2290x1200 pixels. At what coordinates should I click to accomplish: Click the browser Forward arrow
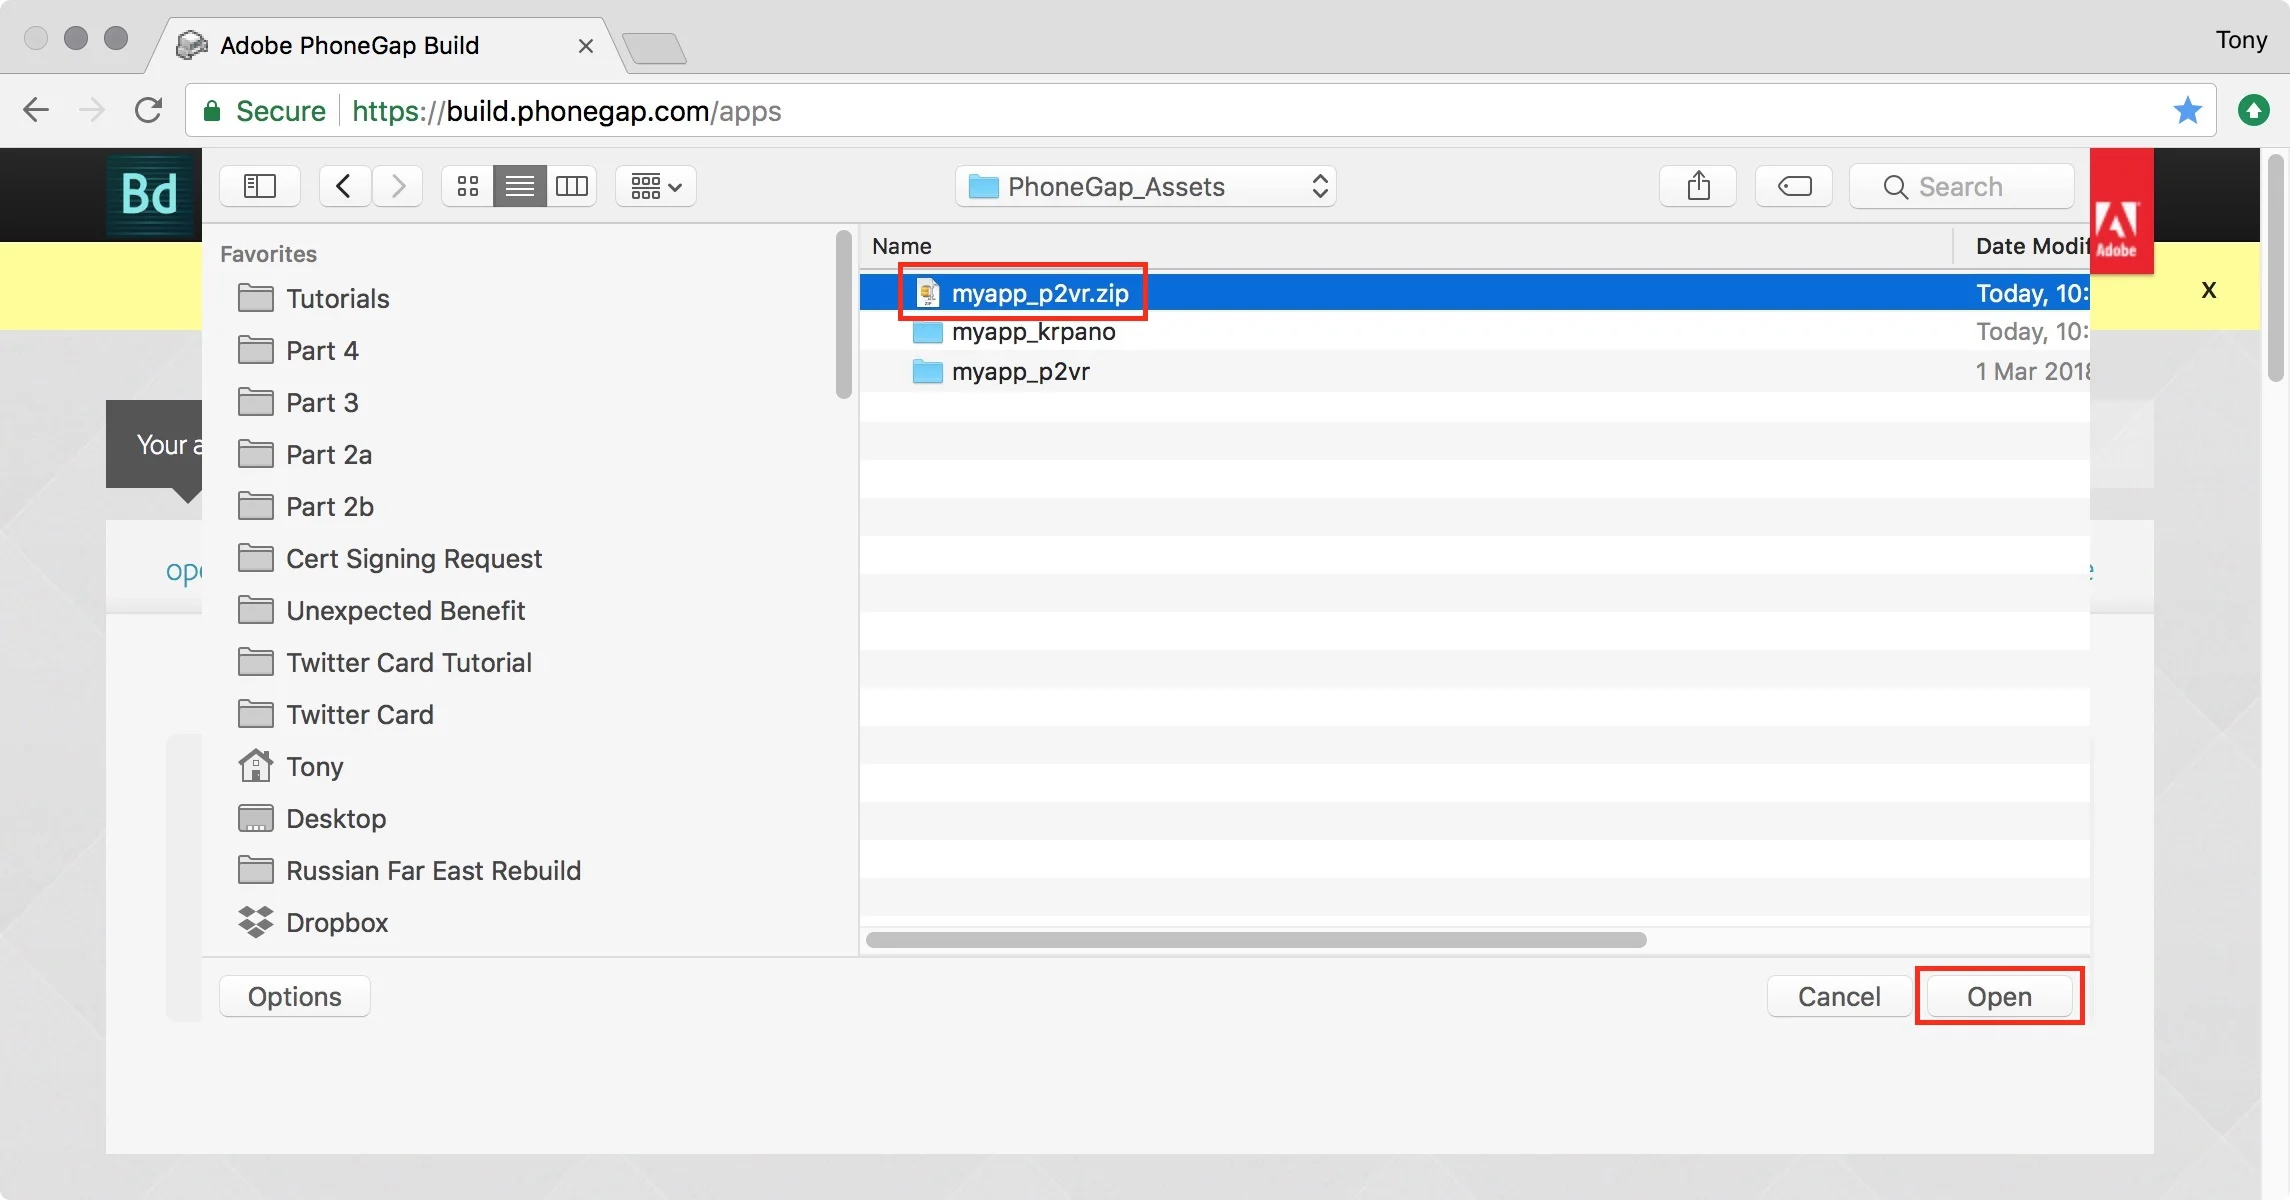pos(92,110)
